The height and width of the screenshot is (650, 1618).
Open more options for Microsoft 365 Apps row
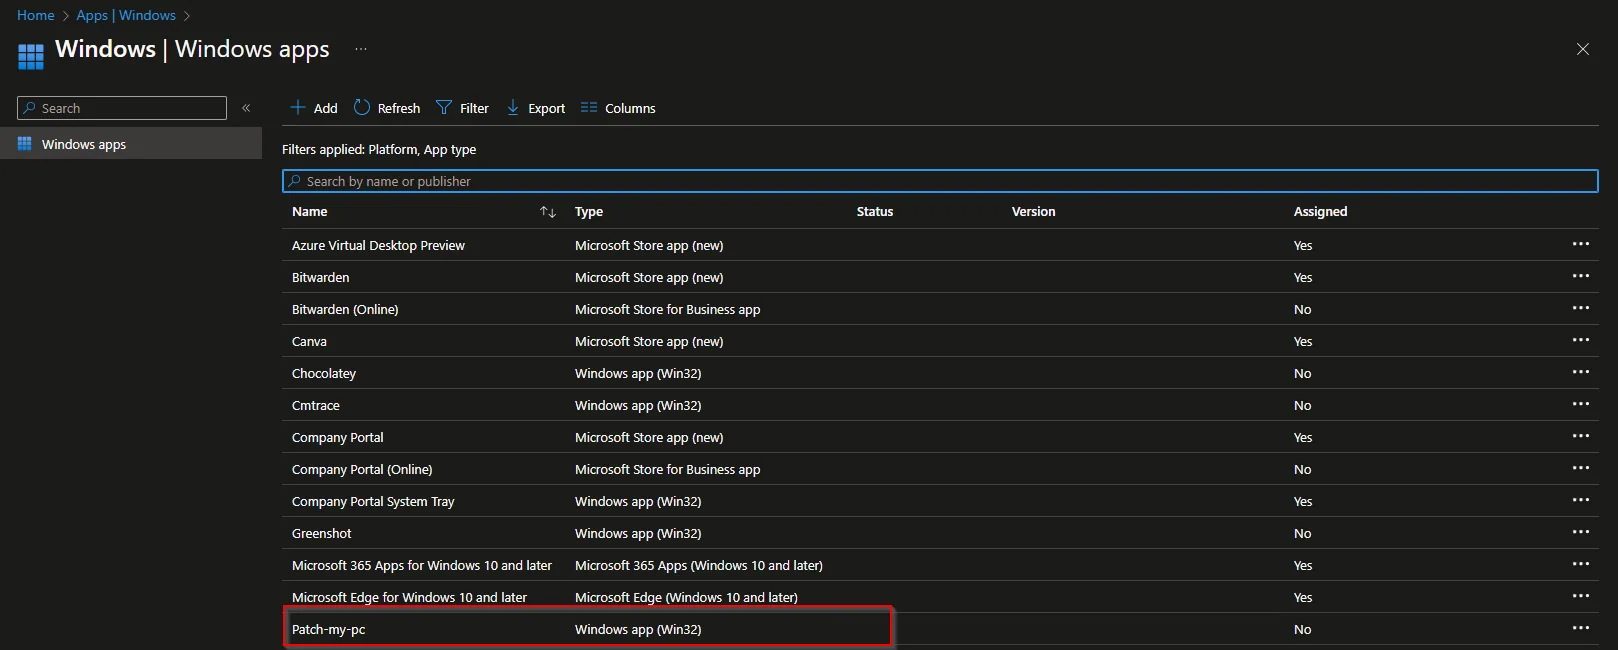pos(1580,564)
